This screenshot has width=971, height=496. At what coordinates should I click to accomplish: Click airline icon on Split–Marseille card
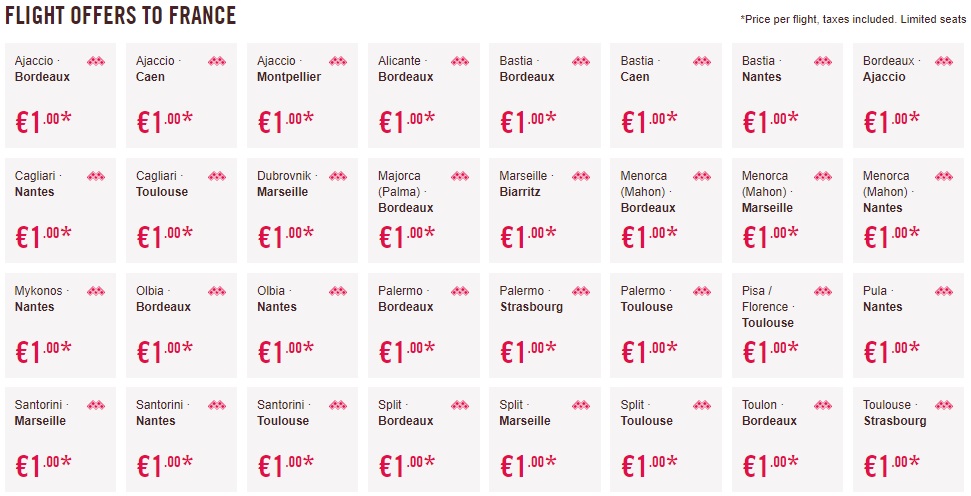tap(580, 406)
